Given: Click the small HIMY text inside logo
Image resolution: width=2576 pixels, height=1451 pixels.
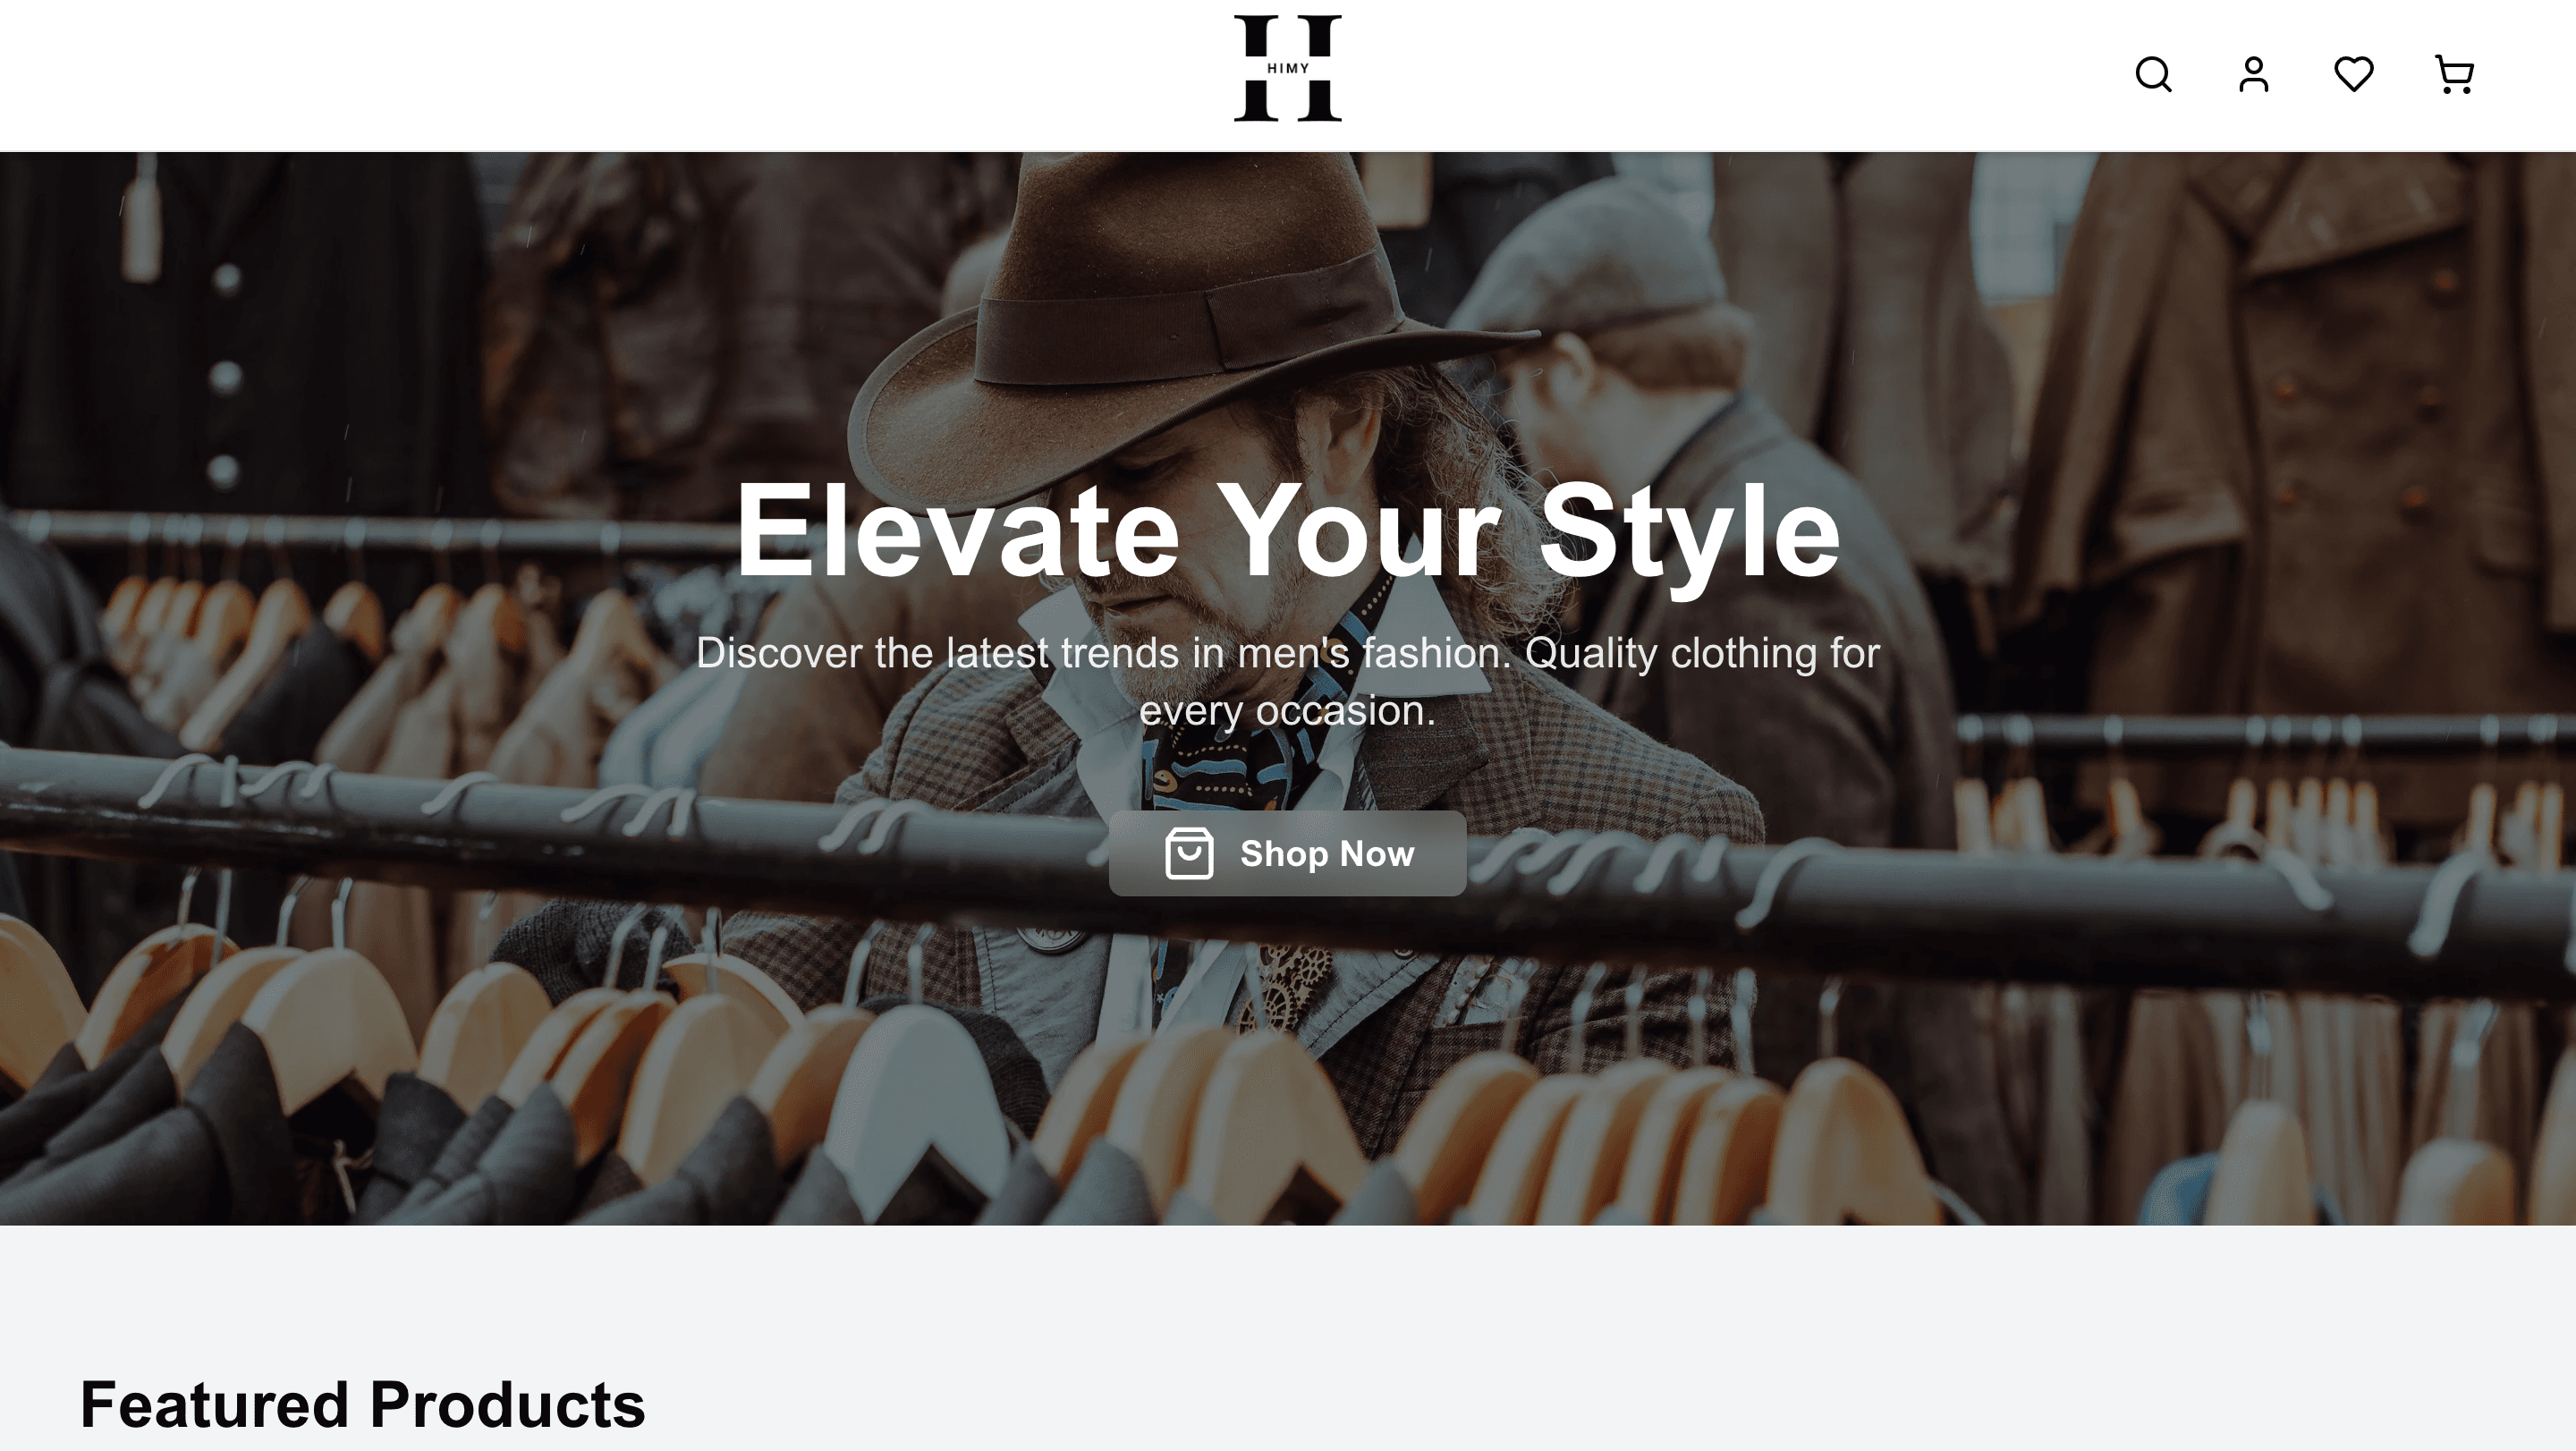Looking at the screenshot, I should tap(1288, 68).
